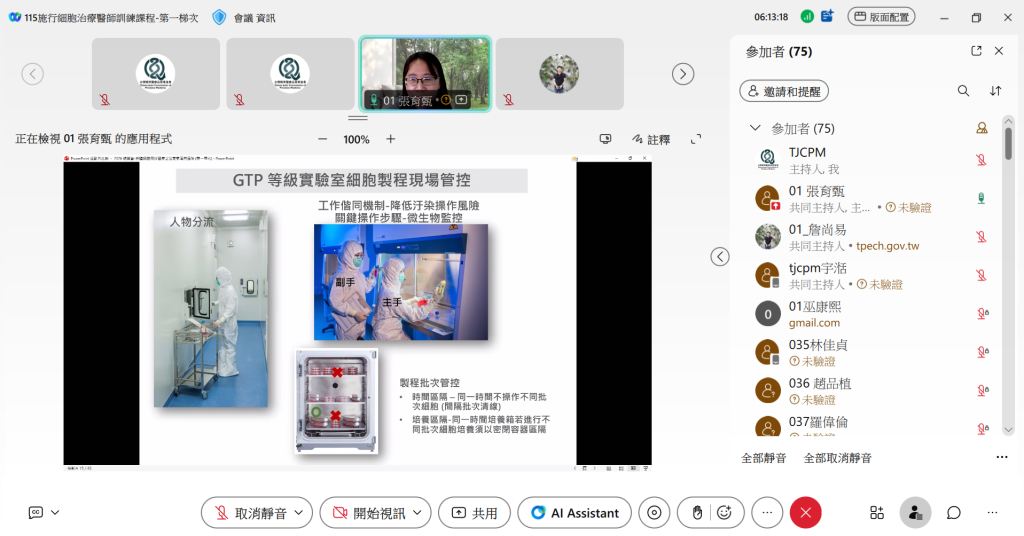The height and width of the screenshot is (536, 1024).
Task: Open audio options dropdown arrow
Action: coord(299,513)
